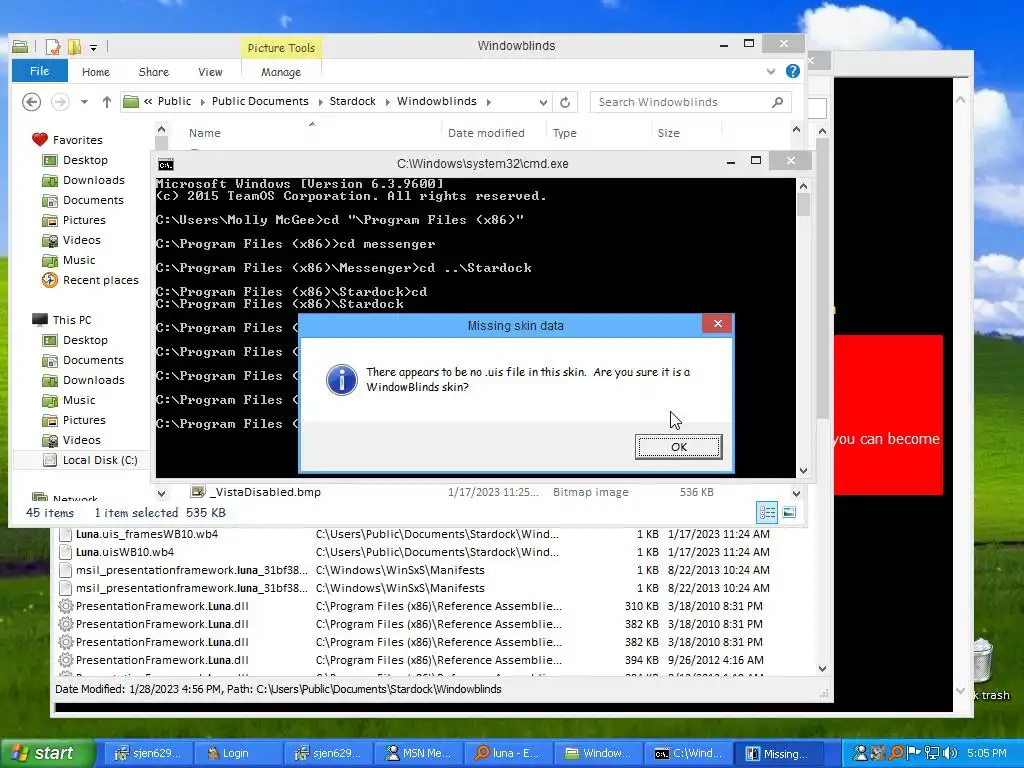The height and width of the screenshot is (768, 1024).
Task: Open Pictures under This PC
Action: (x=84, y=421)
